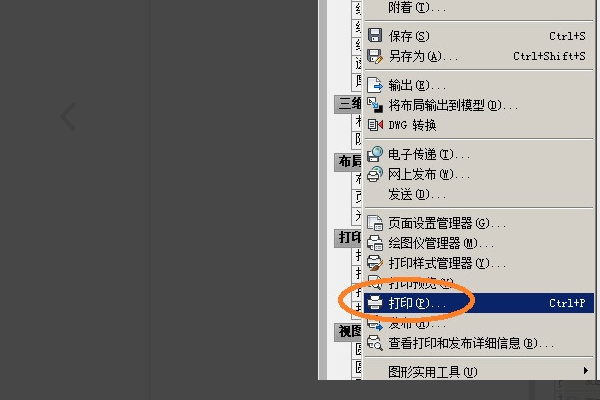The image size is (600, 400).
Task: Click the 网上发布 icon
Action: pyautogui.click(x=375, y=174)
